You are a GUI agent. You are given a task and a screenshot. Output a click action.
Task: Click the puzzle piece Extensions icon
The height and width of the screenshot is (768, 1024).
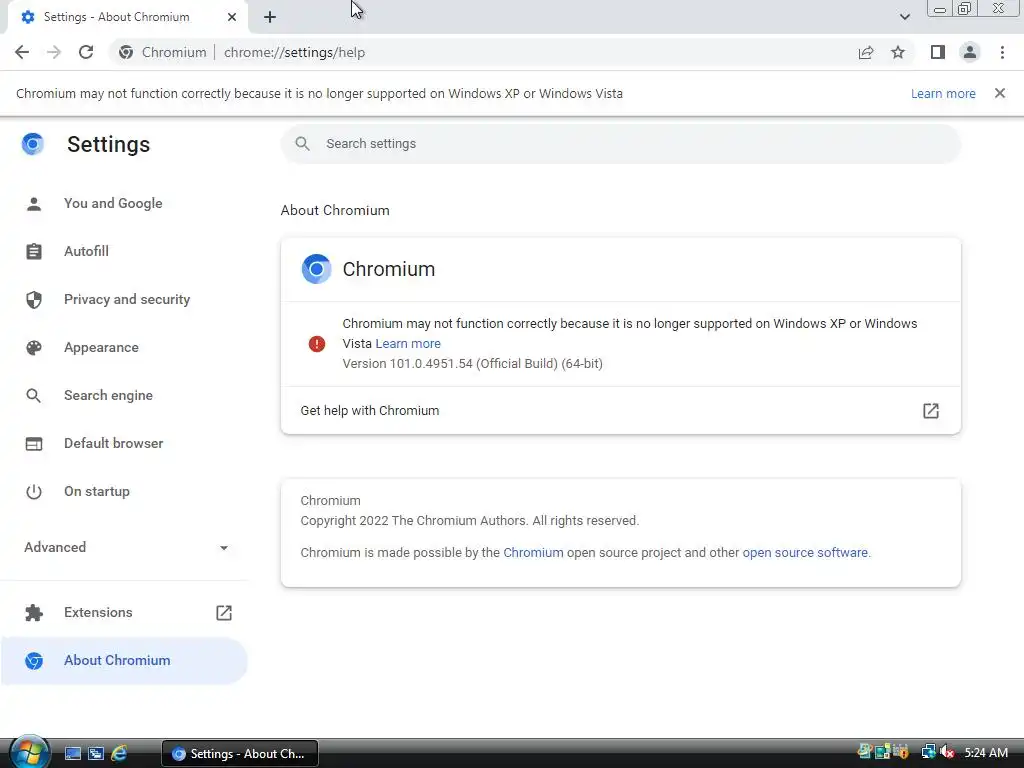[34, 613]
